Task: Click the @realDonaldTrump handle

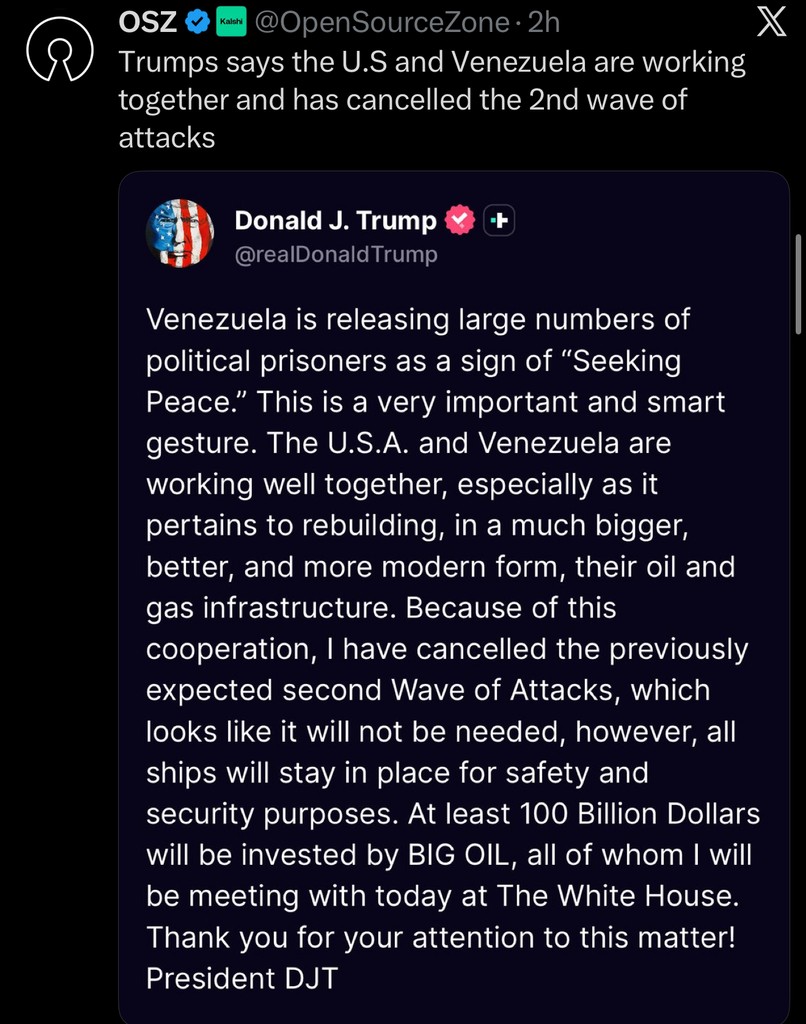Action: coord(336,254)
